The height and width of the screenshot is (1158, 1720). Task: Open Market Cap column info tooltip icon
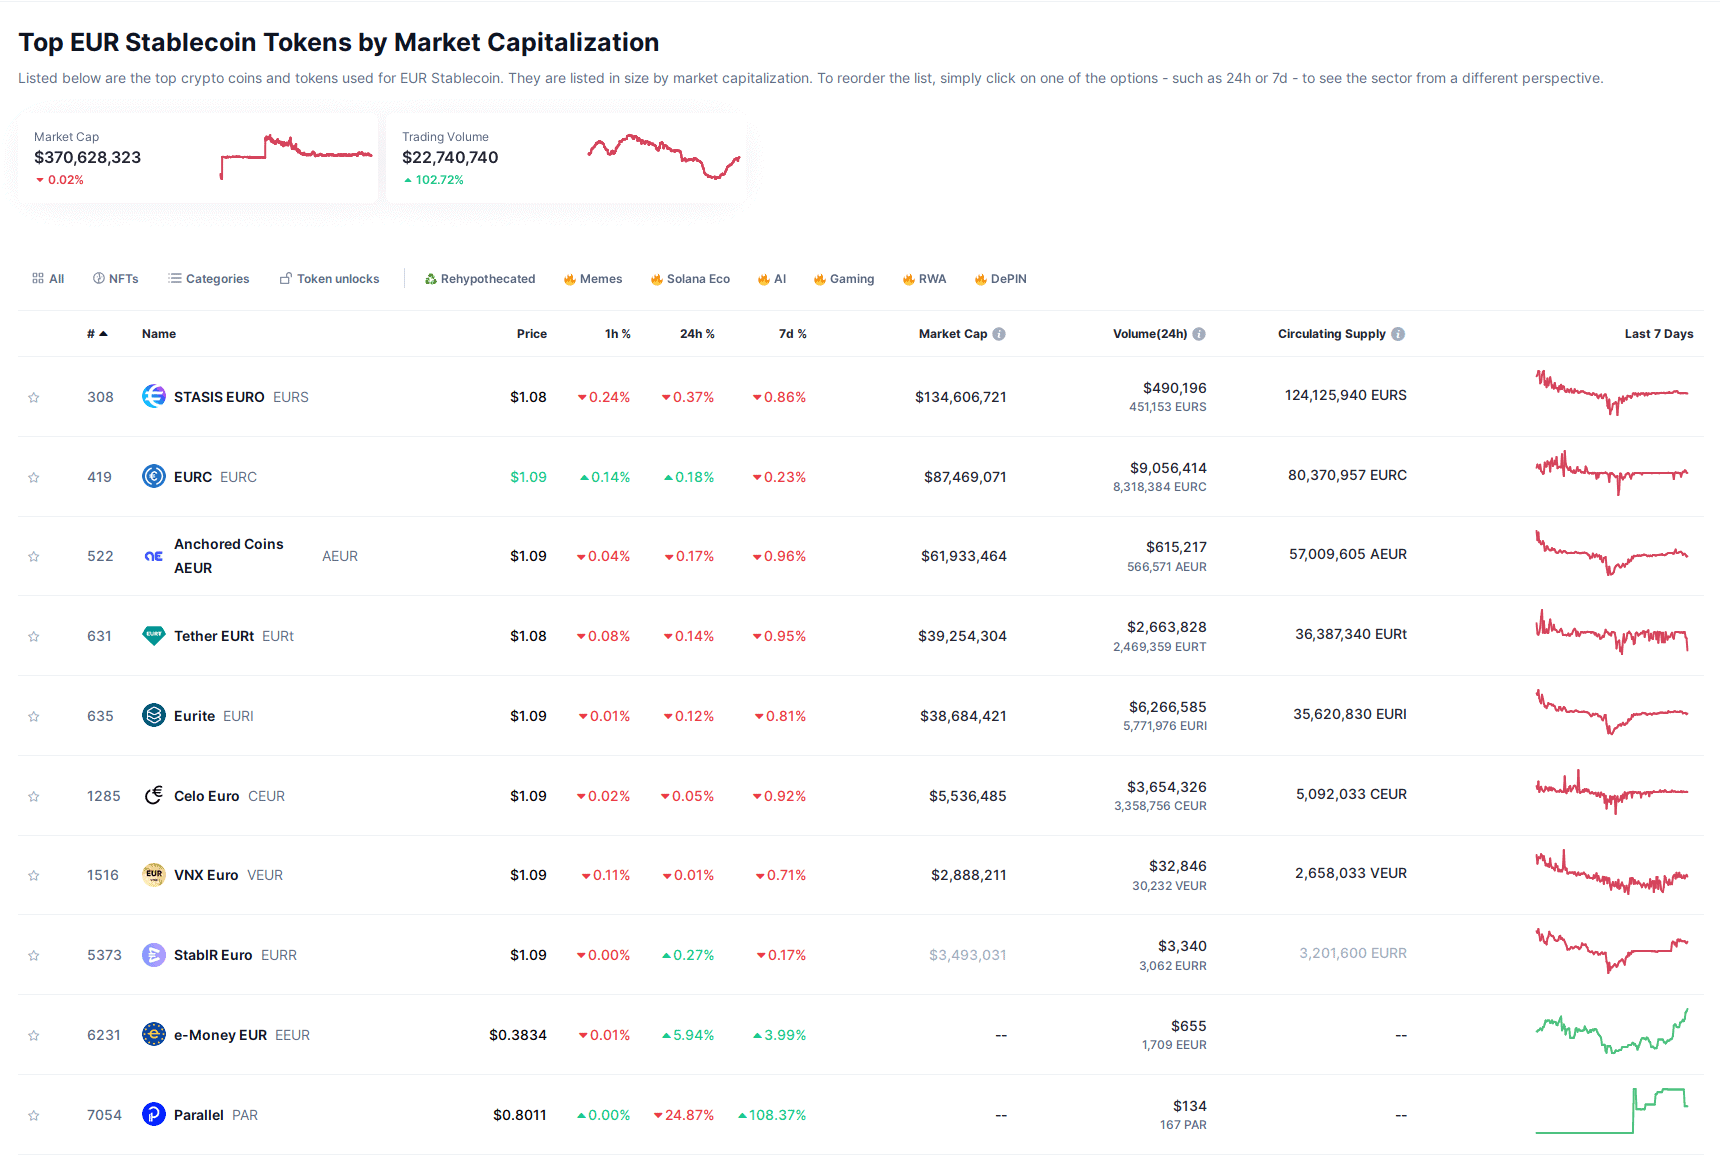(999, 334)
